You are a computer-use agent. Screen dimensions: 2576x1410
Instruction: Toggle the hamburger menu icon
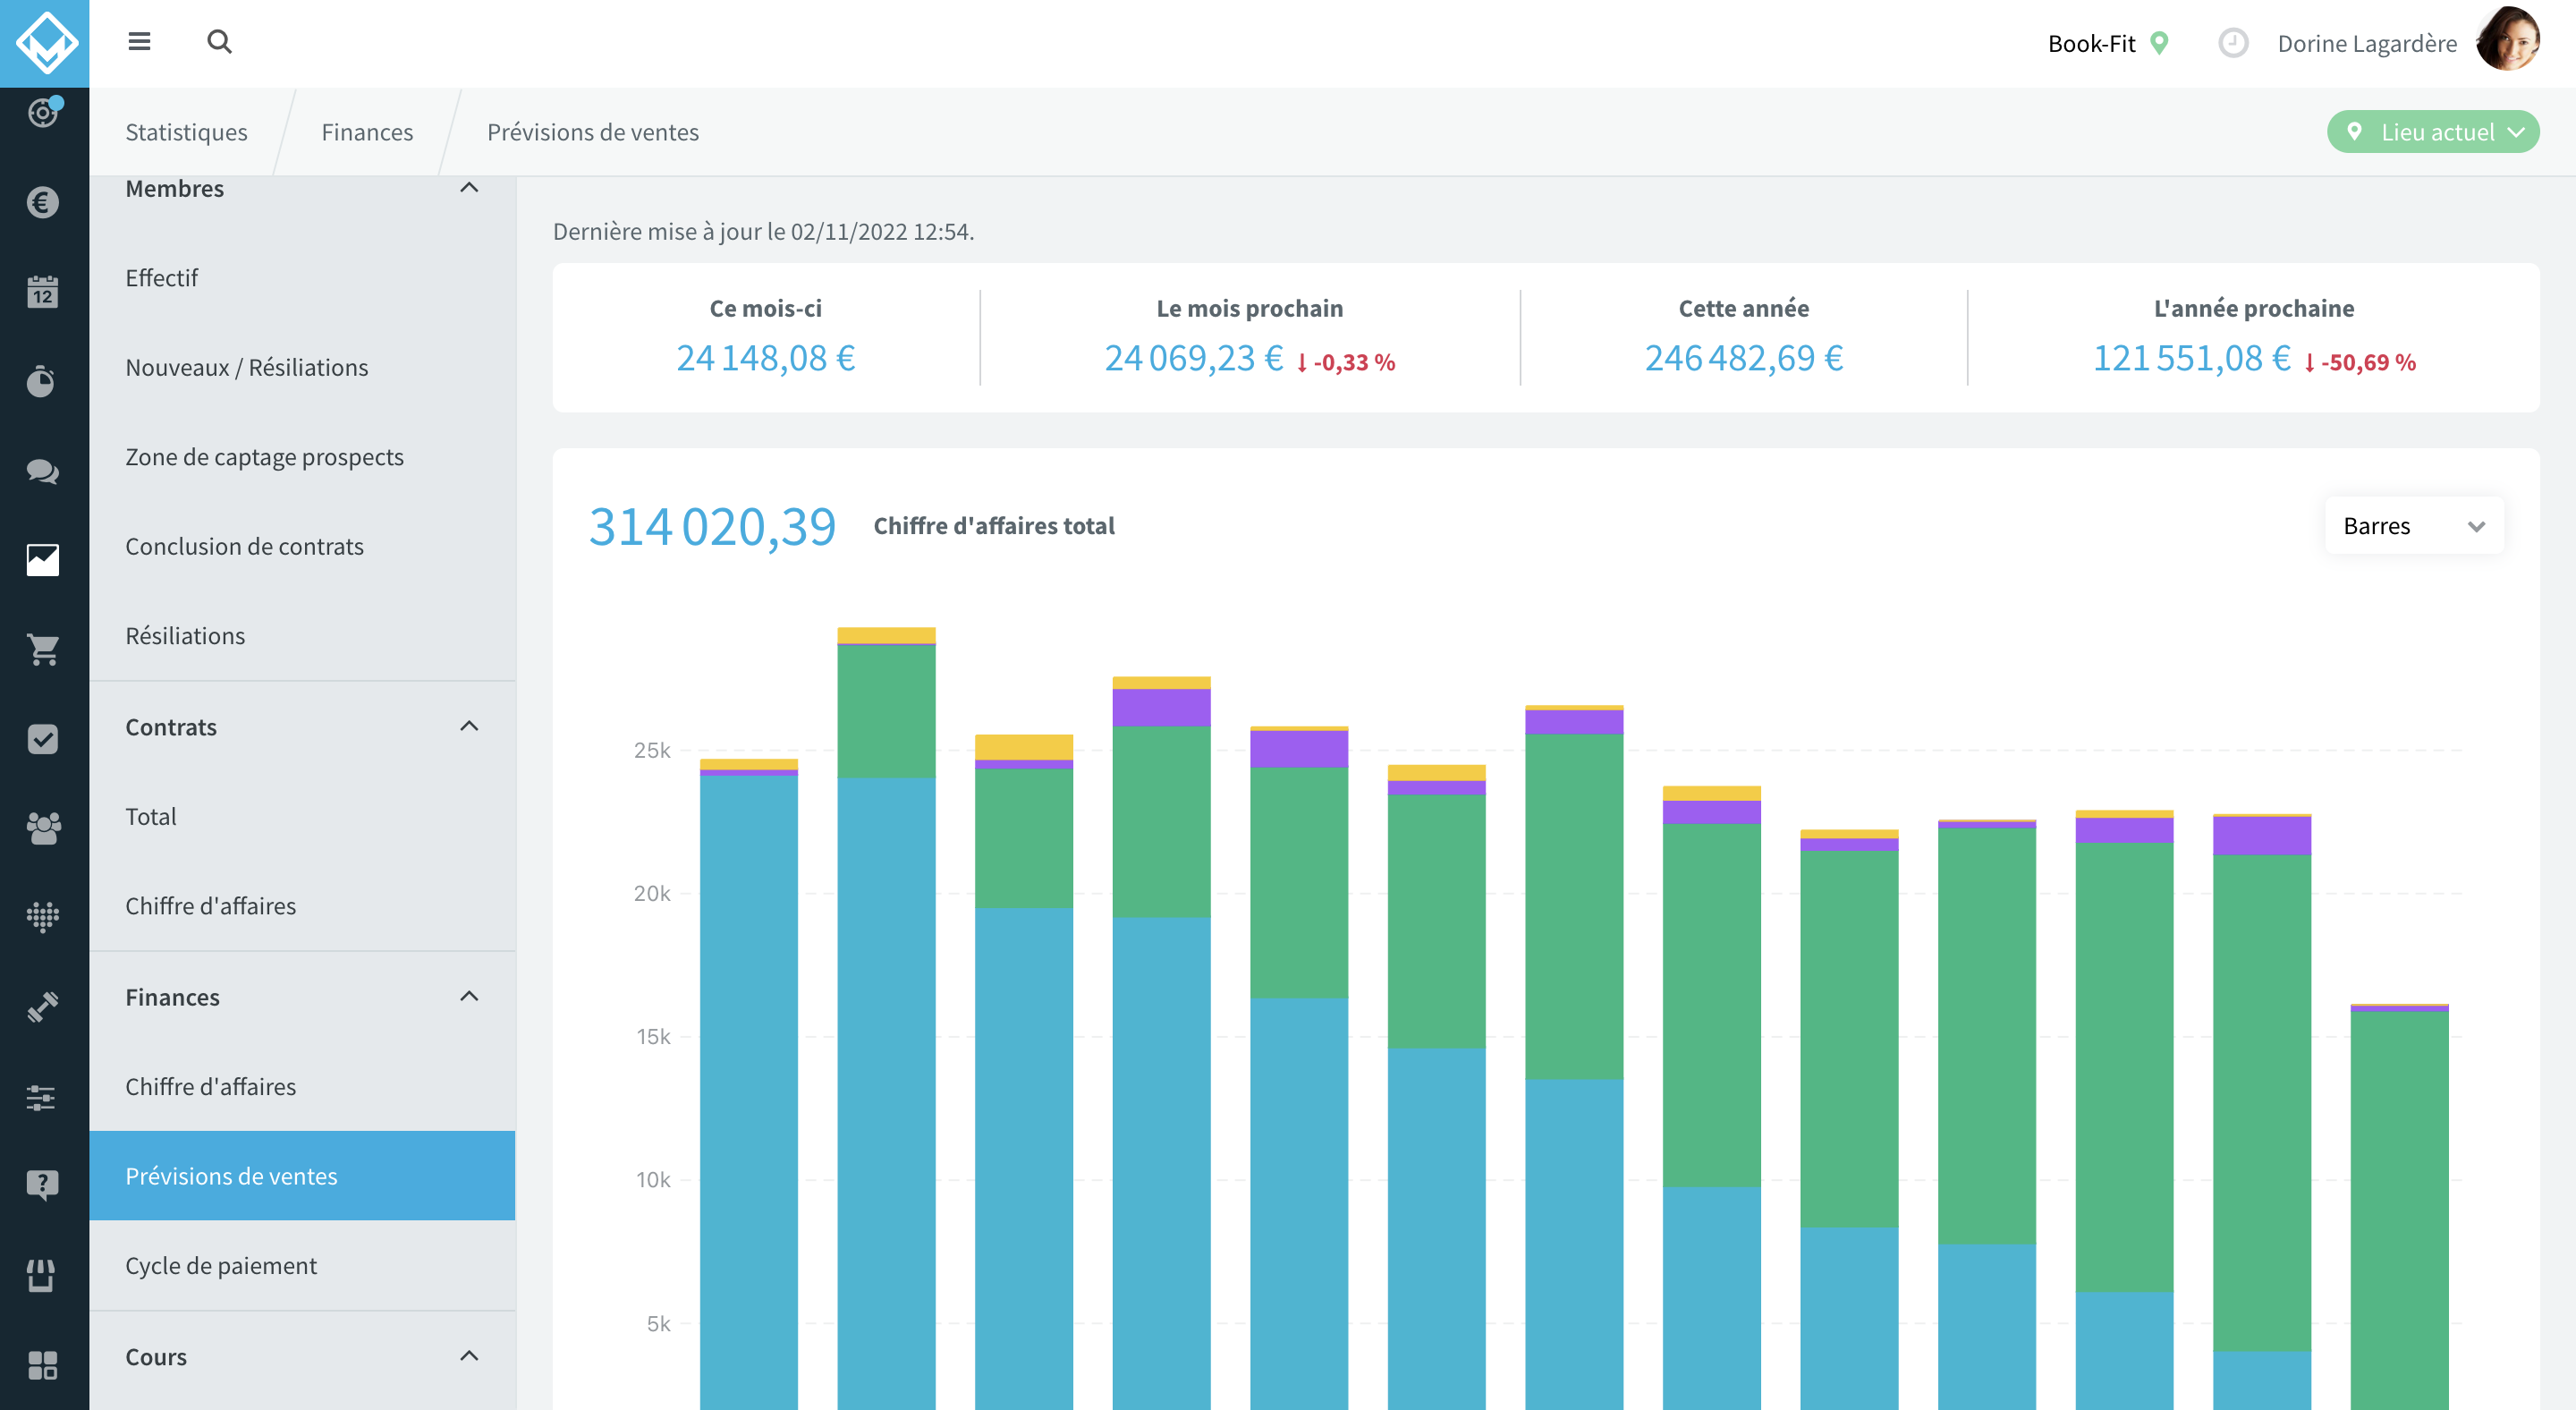click(139, 42)
